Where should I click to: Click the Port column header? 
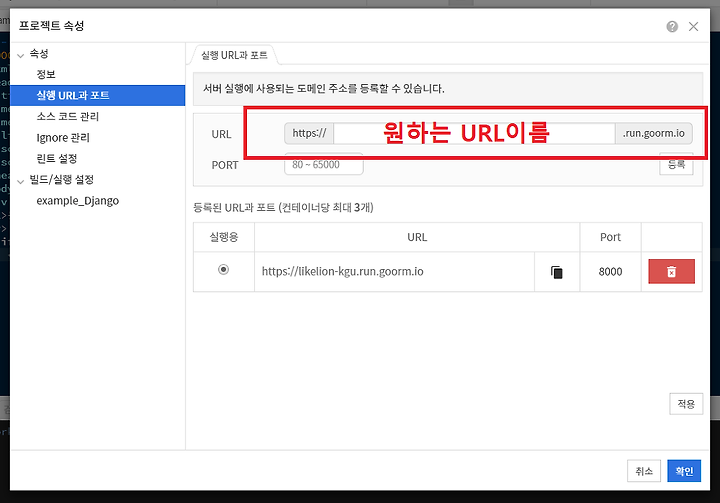pos(610,237)
